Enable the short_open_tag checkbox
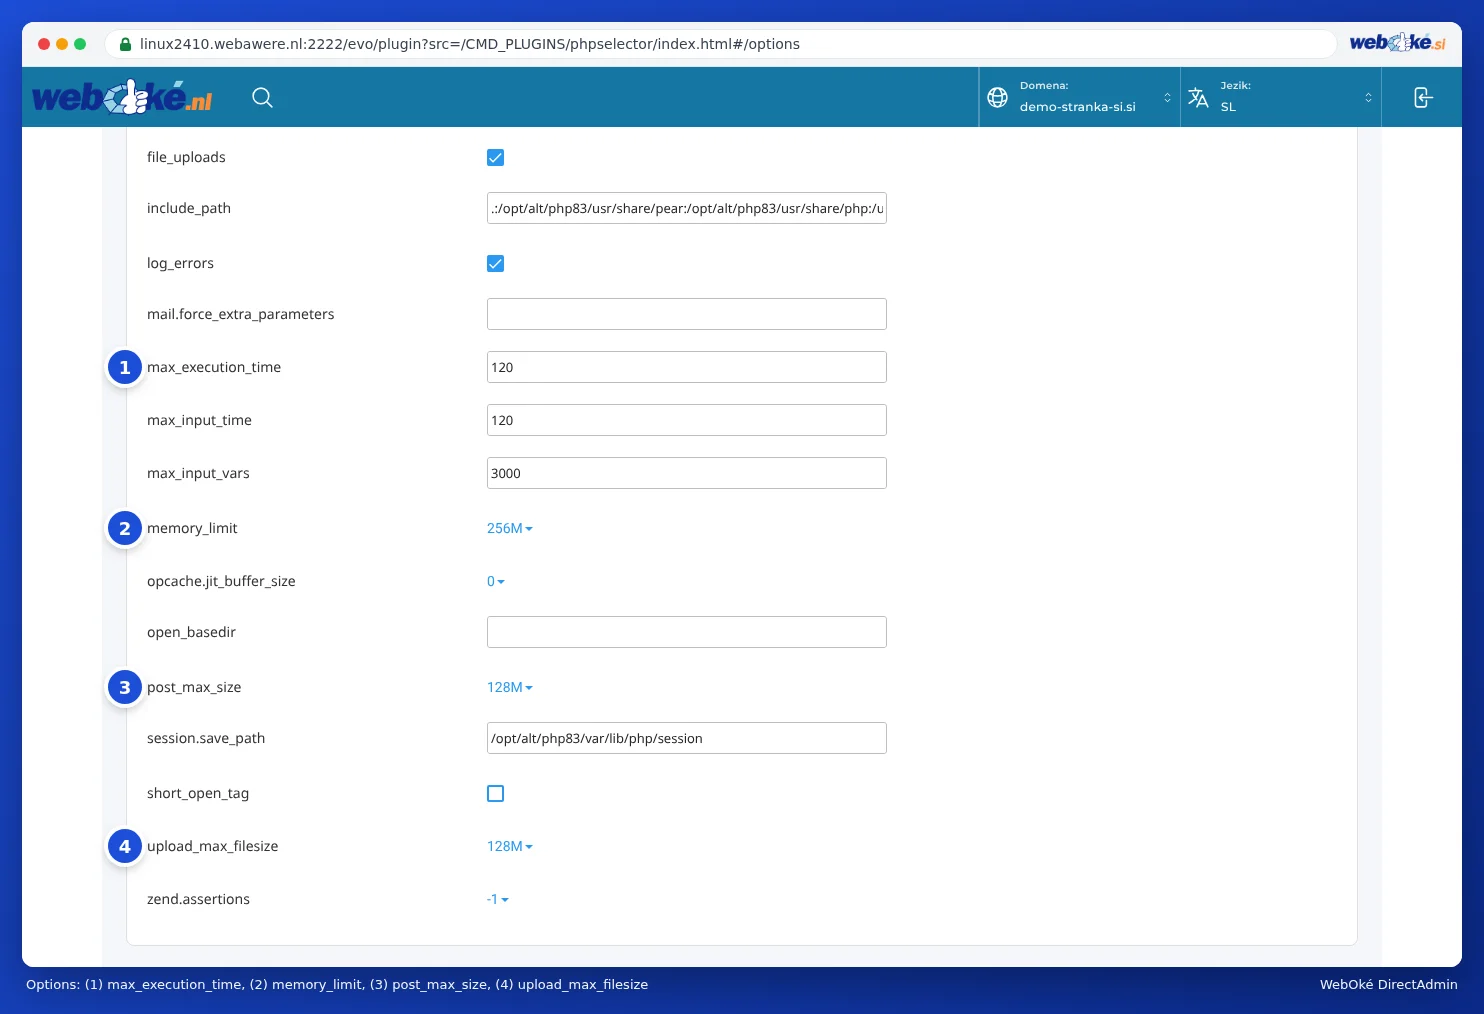 click(495, 793)
